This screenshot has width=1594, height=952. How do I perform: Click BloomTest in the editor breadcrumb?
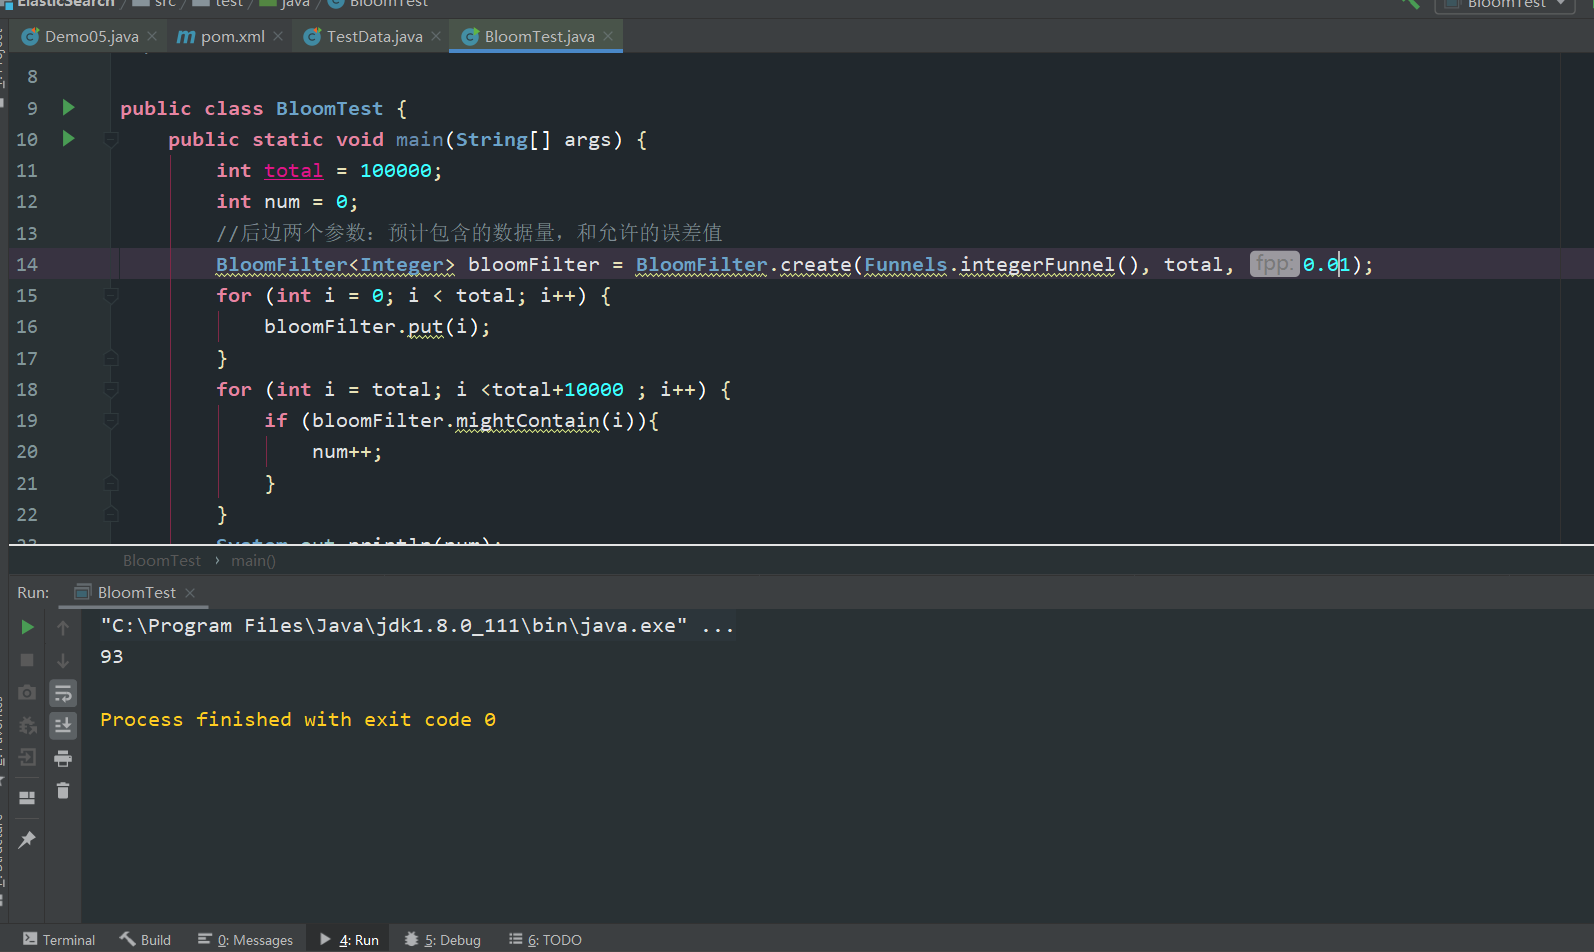click(x=162, y=561)
